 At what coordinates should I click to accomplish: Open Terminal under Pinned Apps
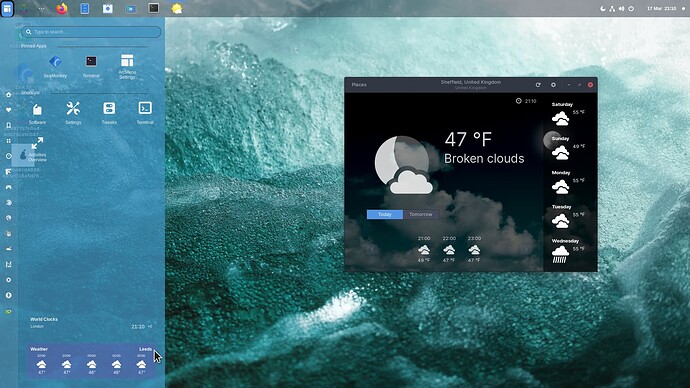(x=91, y=66)
